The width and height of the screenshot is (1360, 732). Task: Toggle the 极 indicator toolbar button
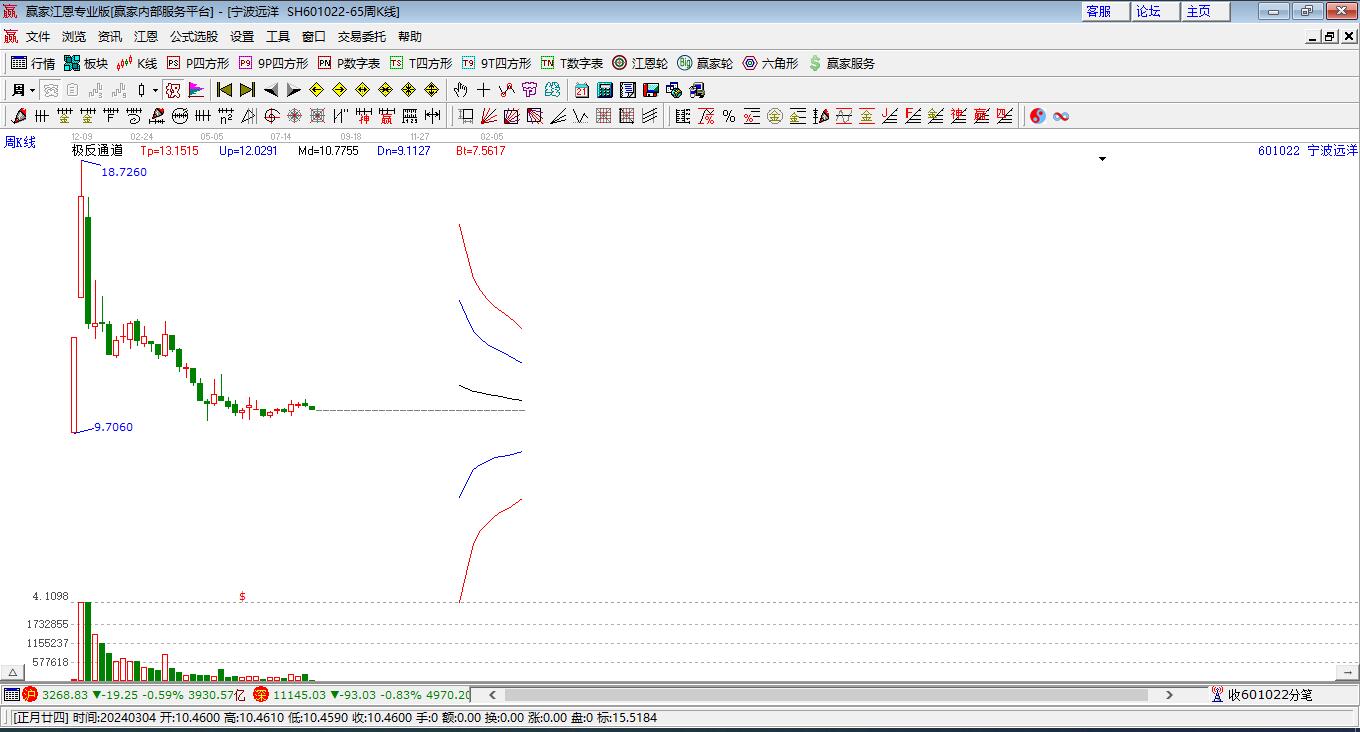point(172,90)
